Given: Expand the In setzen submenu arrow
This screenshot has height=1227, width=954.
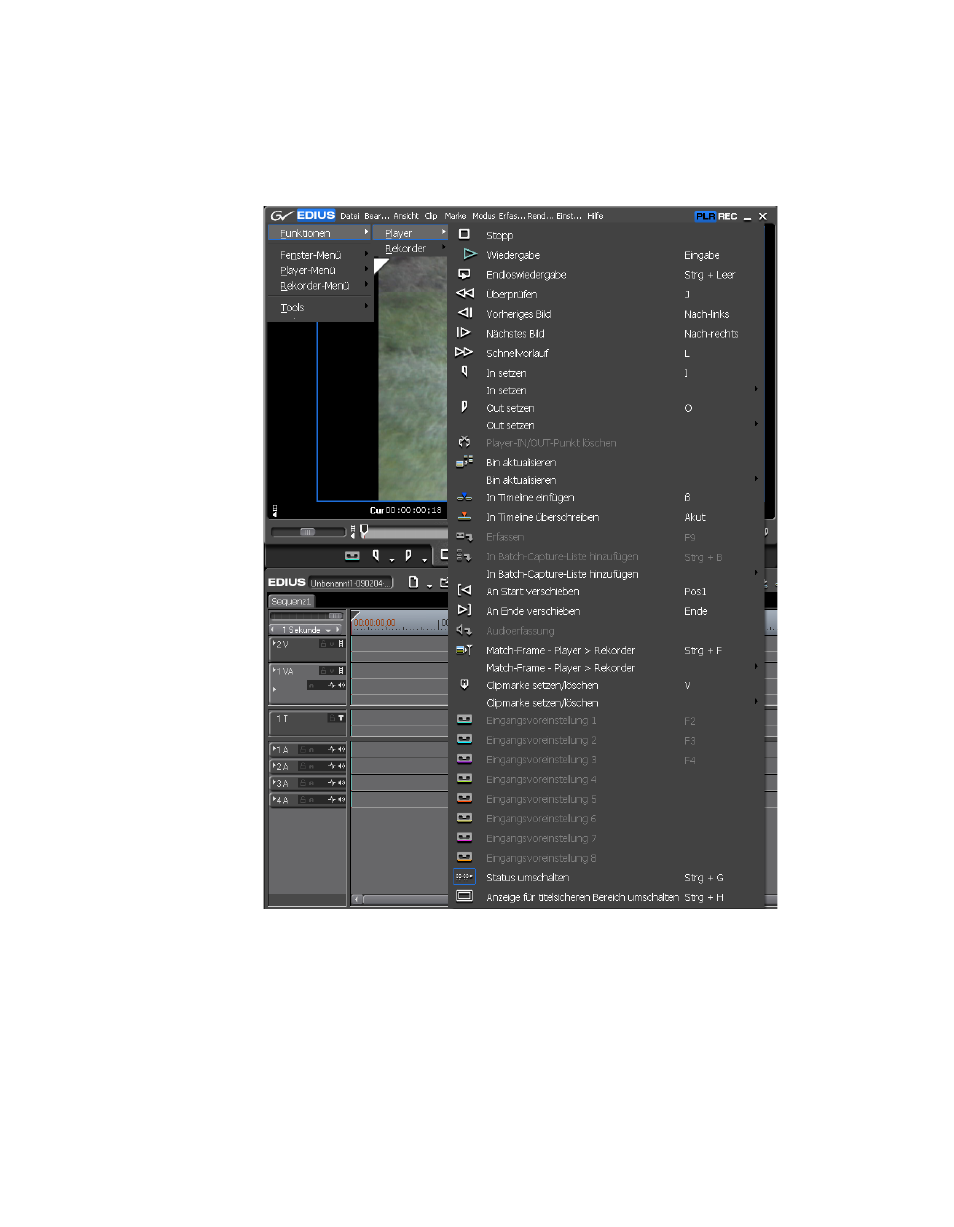Looking at the screenshot, I should [x=756, y=389].
